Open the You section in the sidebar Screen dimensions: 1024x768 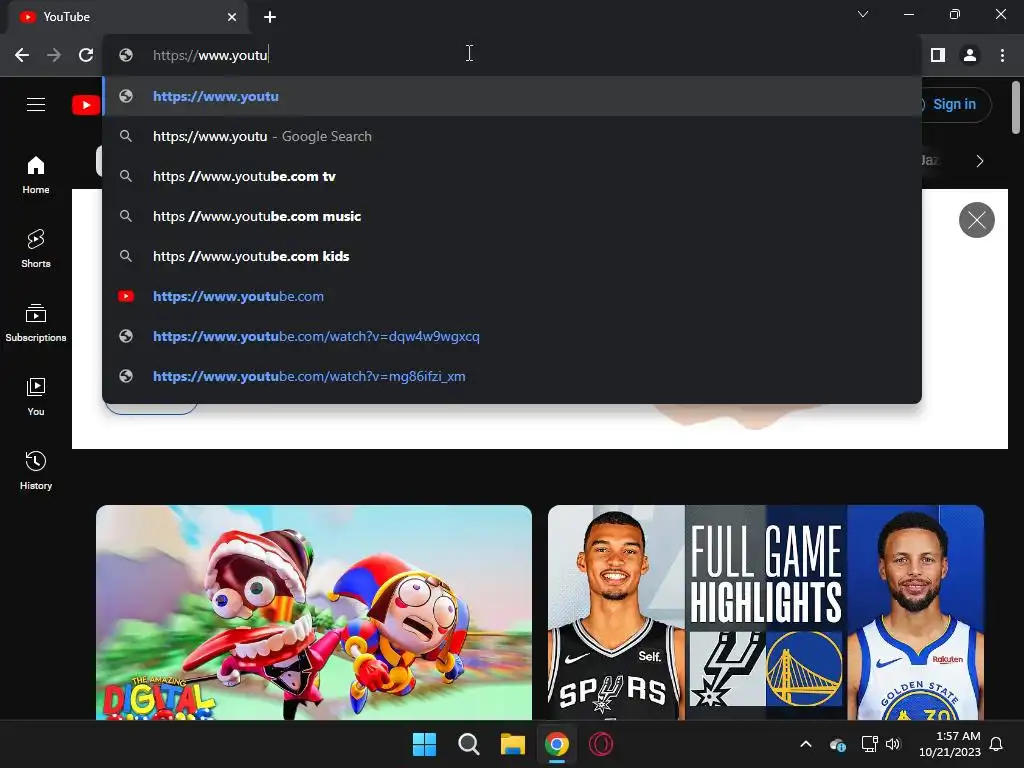click(x=36, y=396)
